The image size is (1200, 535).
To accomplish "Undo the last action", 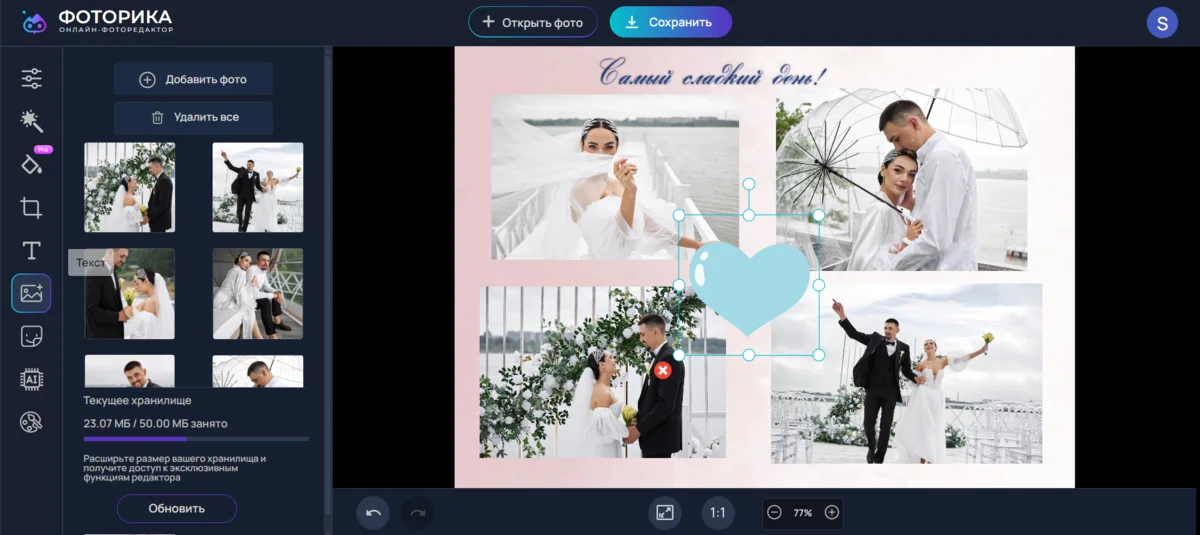I will pyautogui.click(x=373, y=513).
